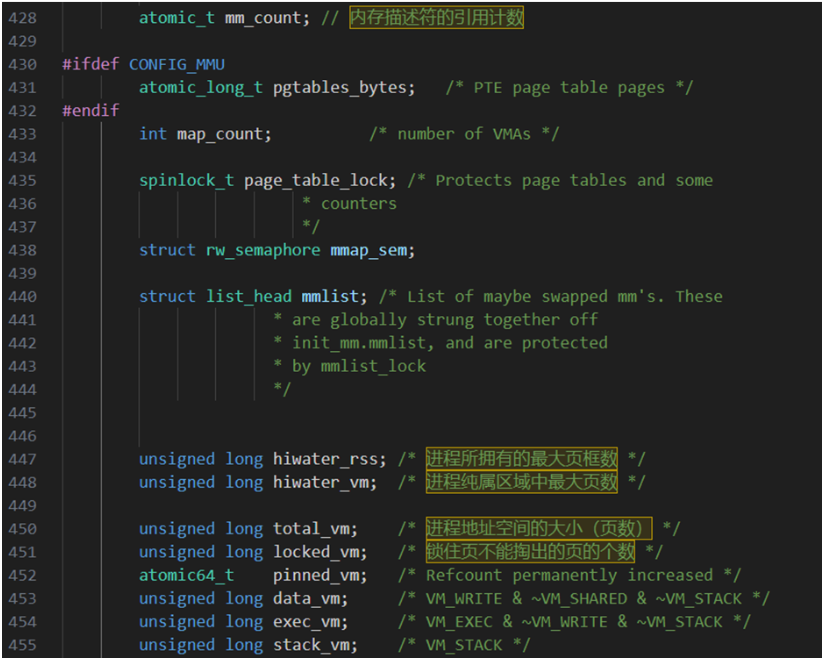This screenshot has height=658, width=825.
Task: Click line number 433 in the gutter
Action: [23, 134]
